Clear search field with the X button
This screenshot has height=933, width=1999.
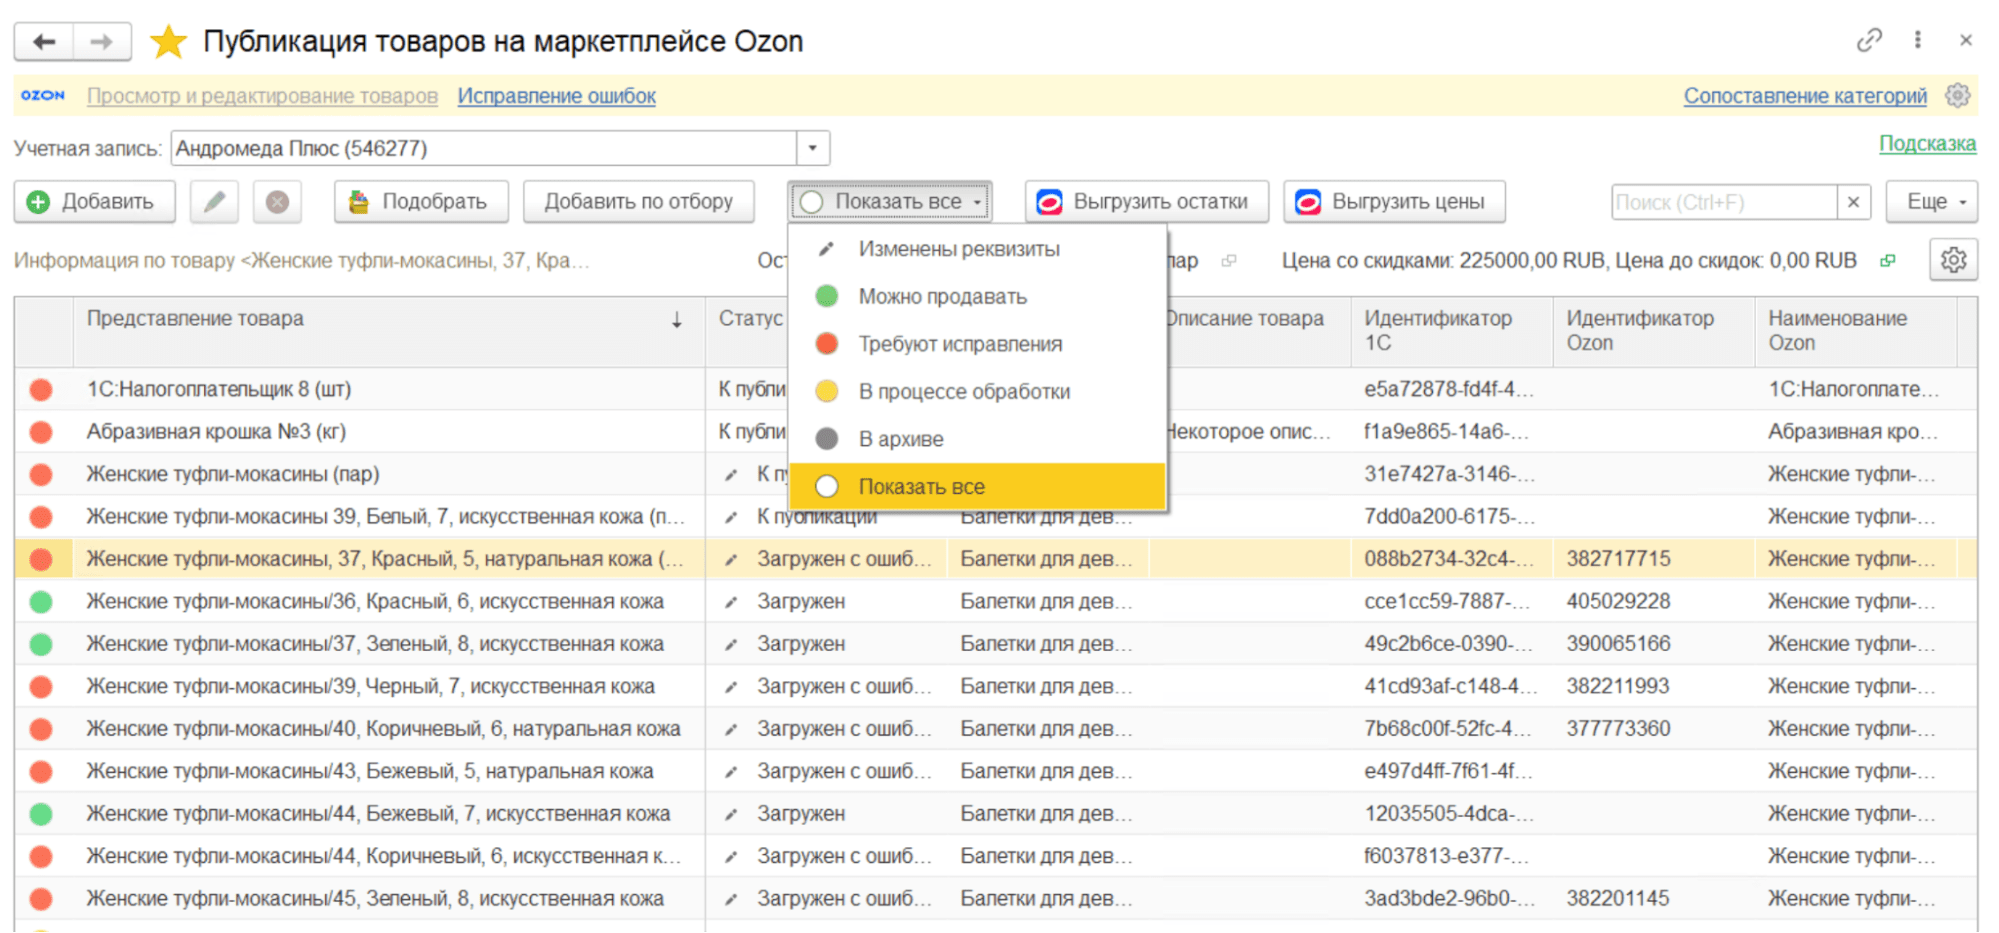(1853, 202)
